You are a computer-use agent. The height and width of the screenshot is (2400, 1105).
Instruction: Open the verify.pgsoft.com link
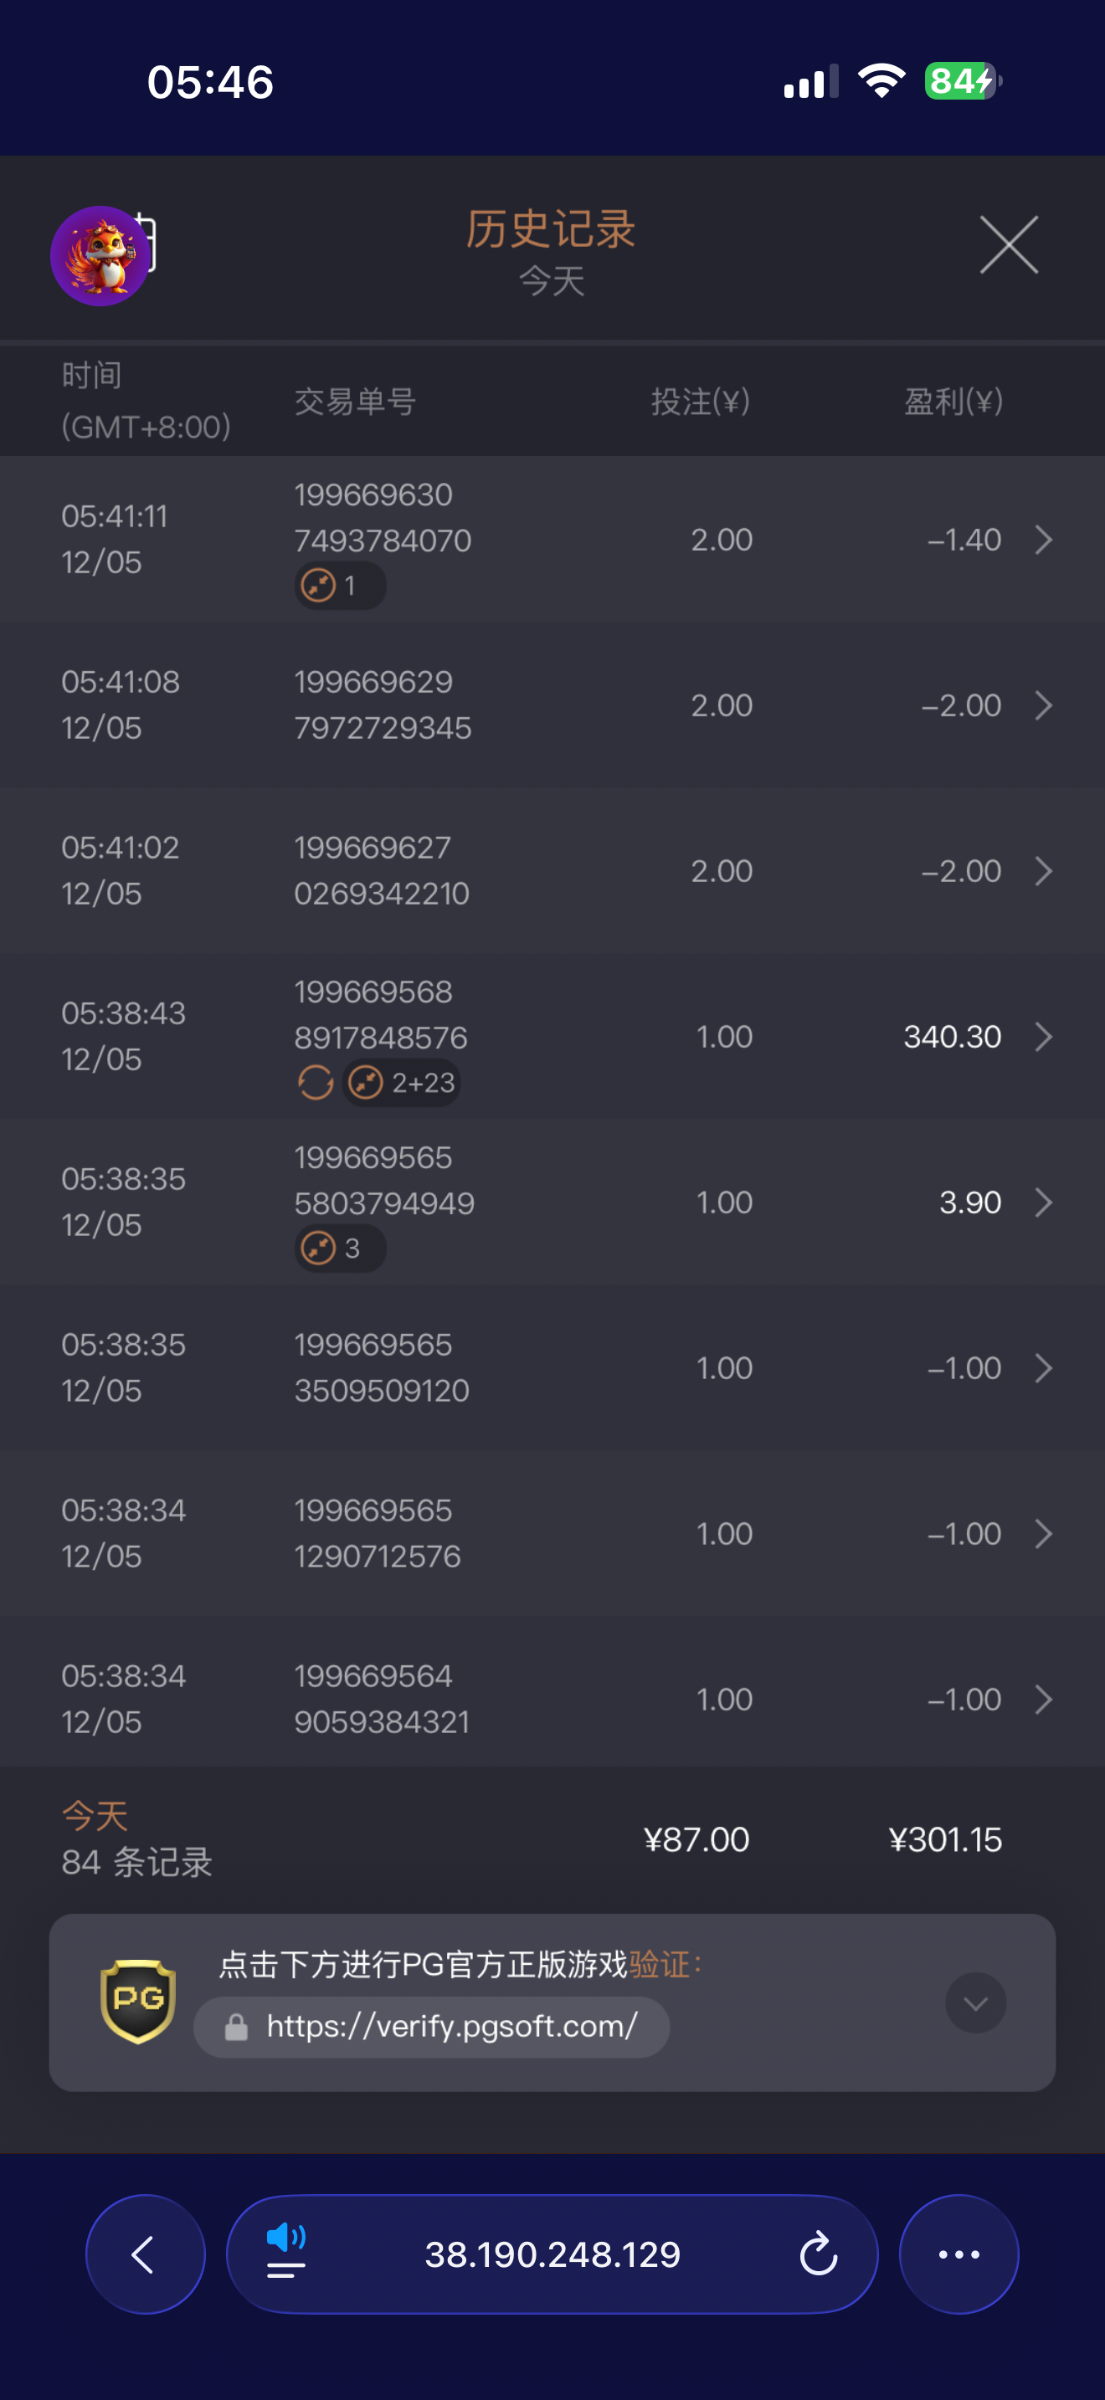pyautogui.click(x=451, y=2027)
